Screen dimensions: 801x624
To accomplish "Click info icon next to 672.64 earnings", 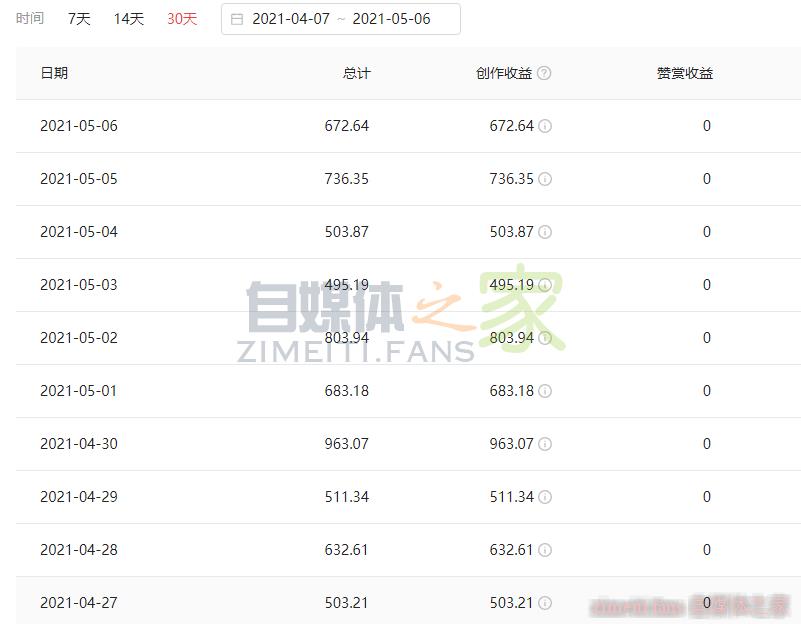I will tap(546, 126).
